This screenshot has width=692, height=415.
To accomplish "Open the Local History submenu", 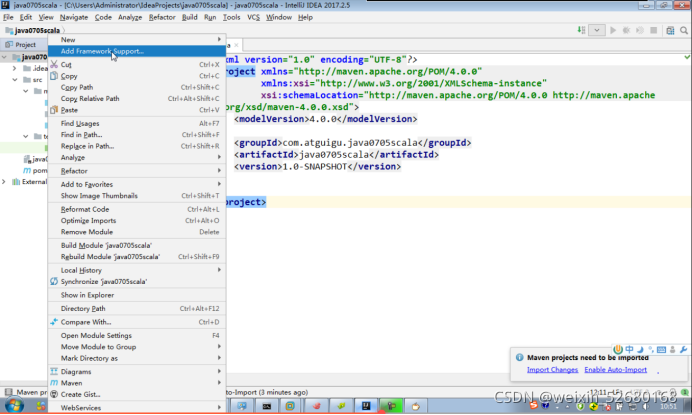I will [137, 270].
